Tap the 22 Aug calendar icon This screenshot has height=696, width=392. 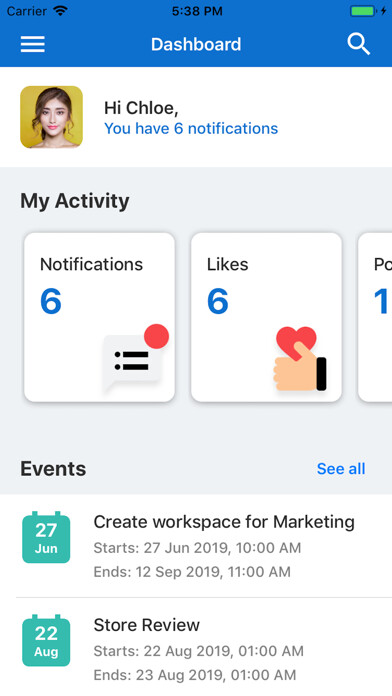(46, 640)
